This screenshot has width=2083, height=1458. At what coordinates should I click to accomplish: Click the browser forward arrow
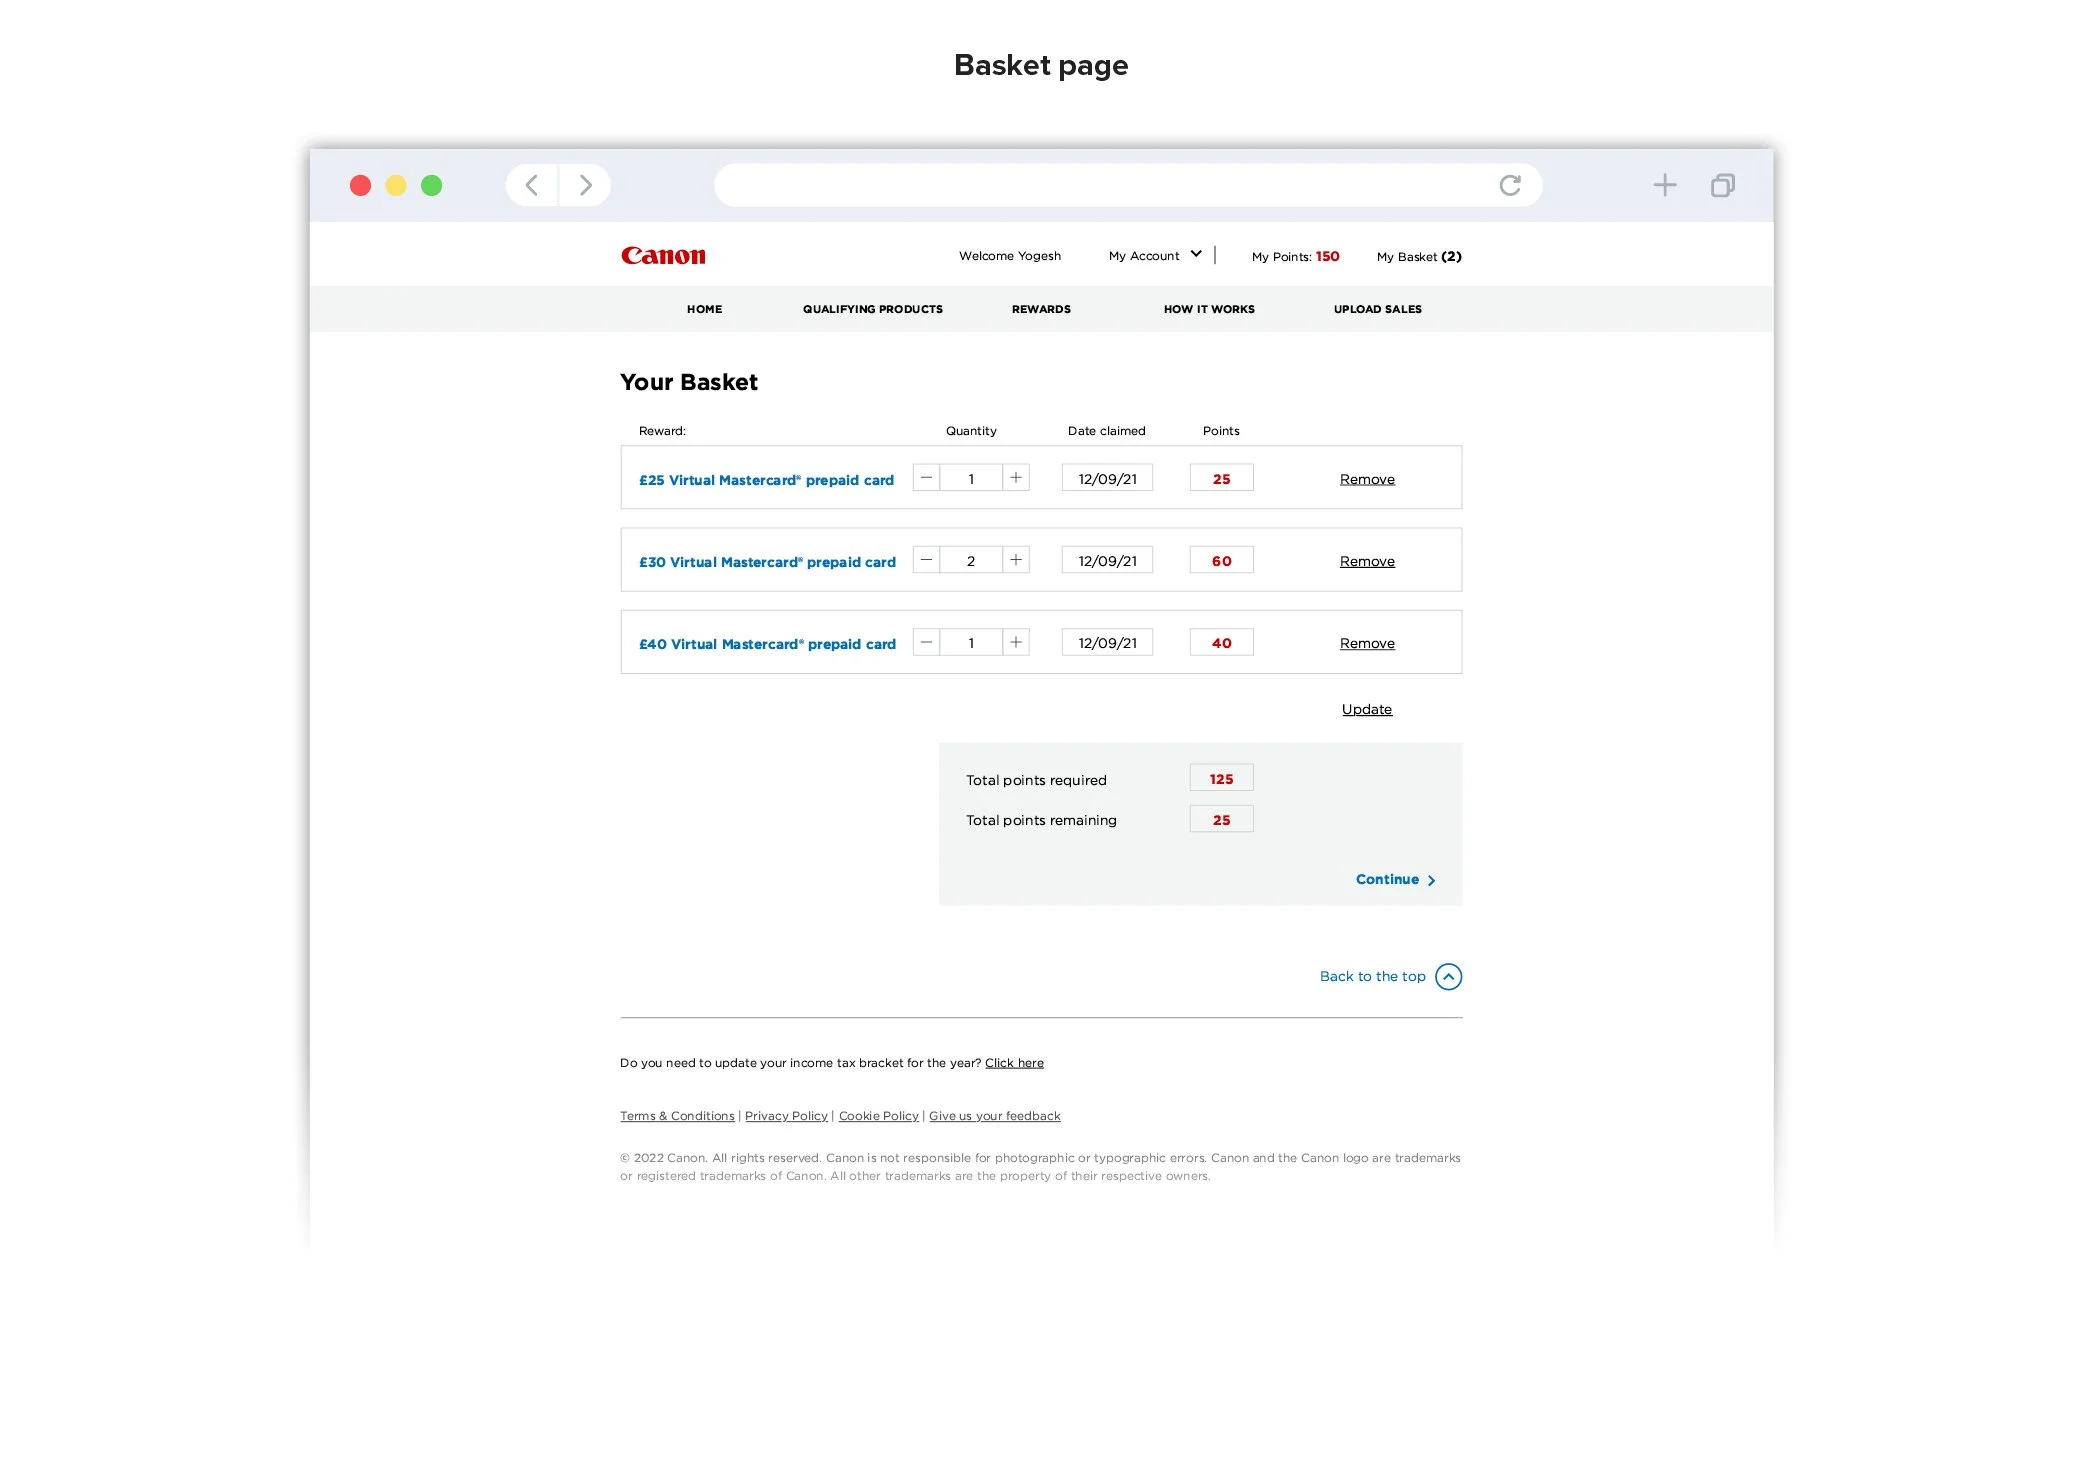pyautogui.click(x=586, y=185)
